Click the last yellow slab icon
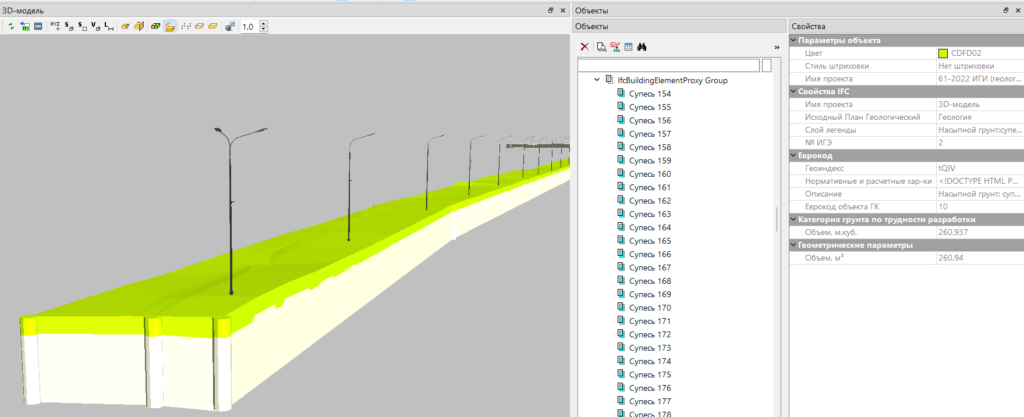1024x417 pixels. click(213, 27)
